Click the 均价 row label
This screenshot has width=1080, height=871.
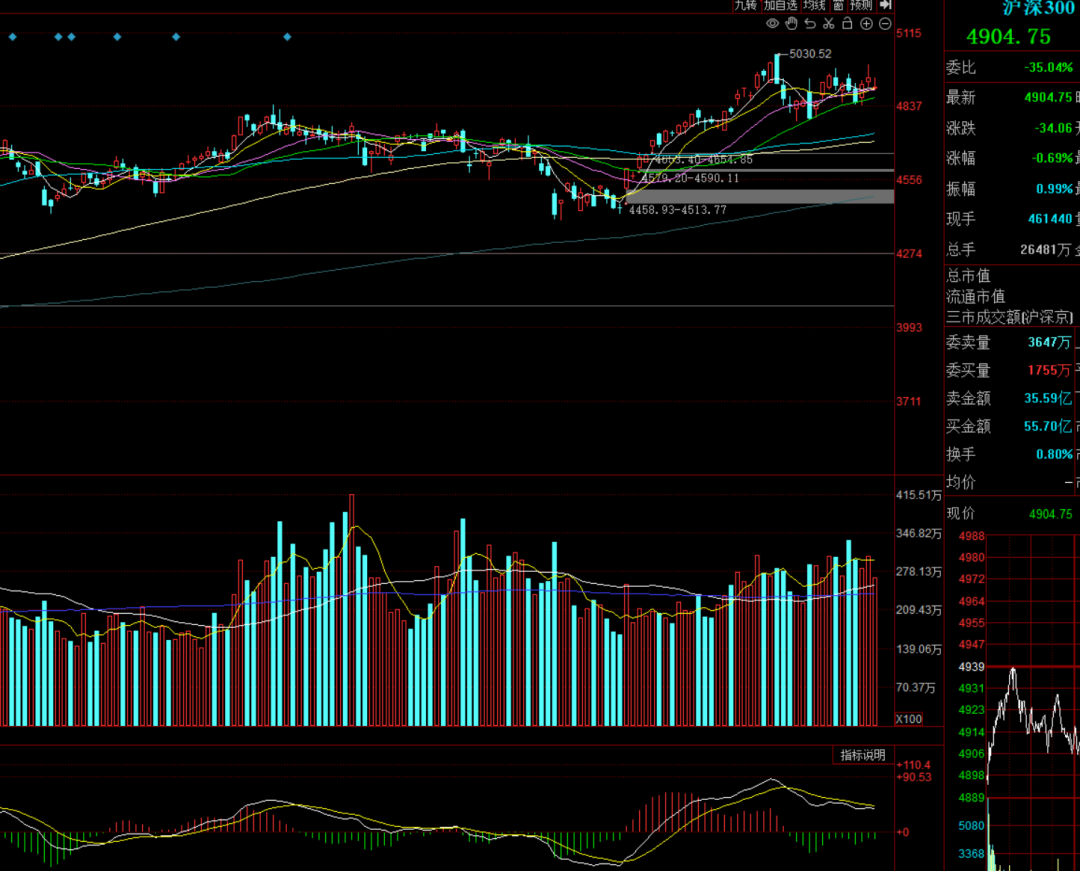(960, 483)
